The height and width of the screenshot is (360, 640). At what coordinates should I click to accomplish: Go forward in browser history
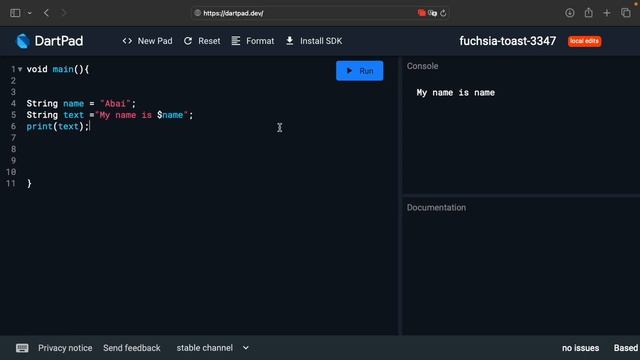click(63, 13)
